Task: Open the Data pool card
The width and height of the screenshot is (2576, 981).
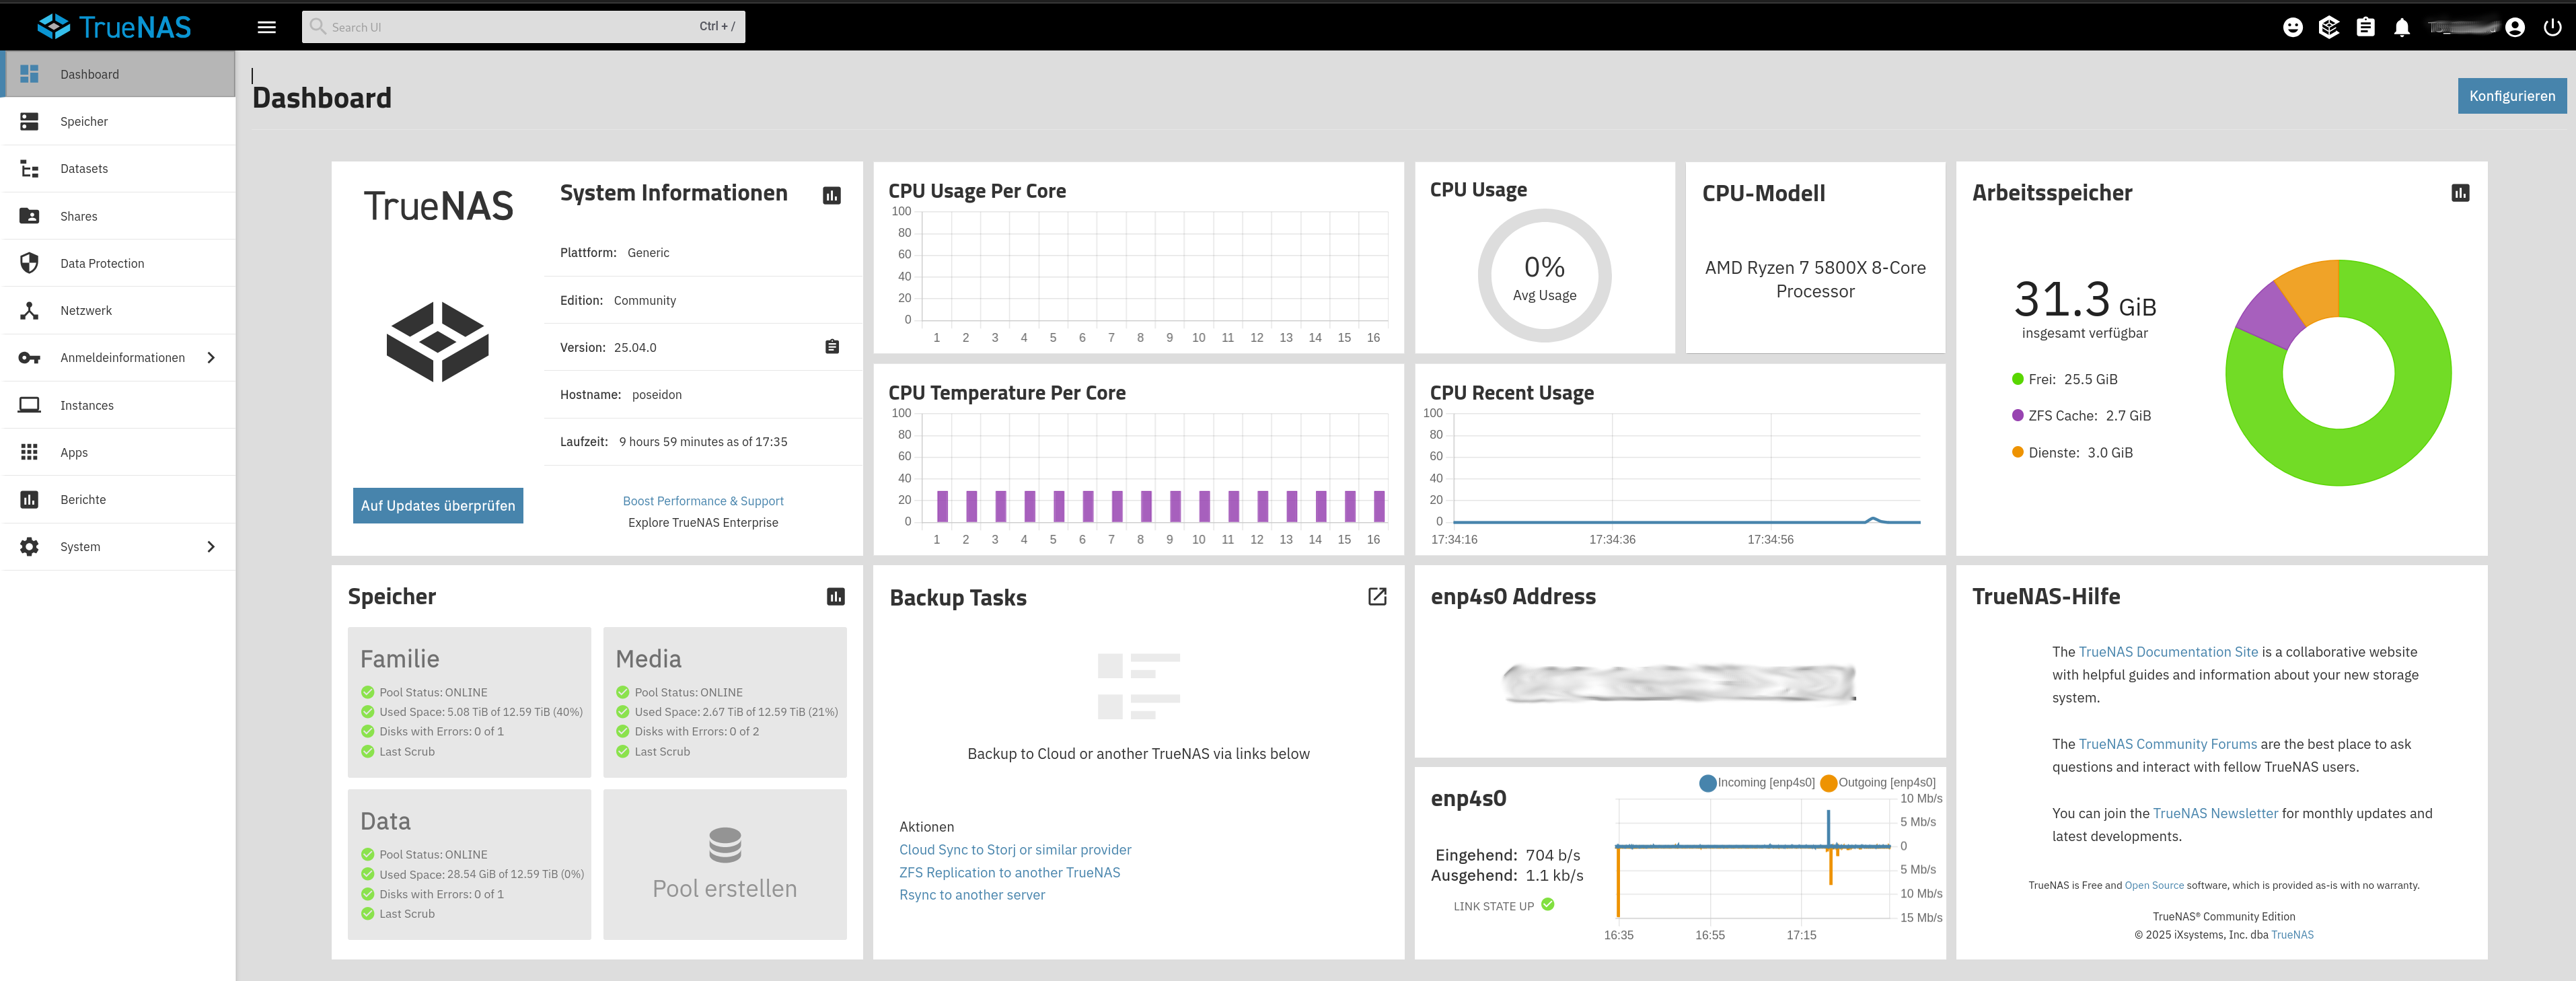Action: click(x=469, y=864)
